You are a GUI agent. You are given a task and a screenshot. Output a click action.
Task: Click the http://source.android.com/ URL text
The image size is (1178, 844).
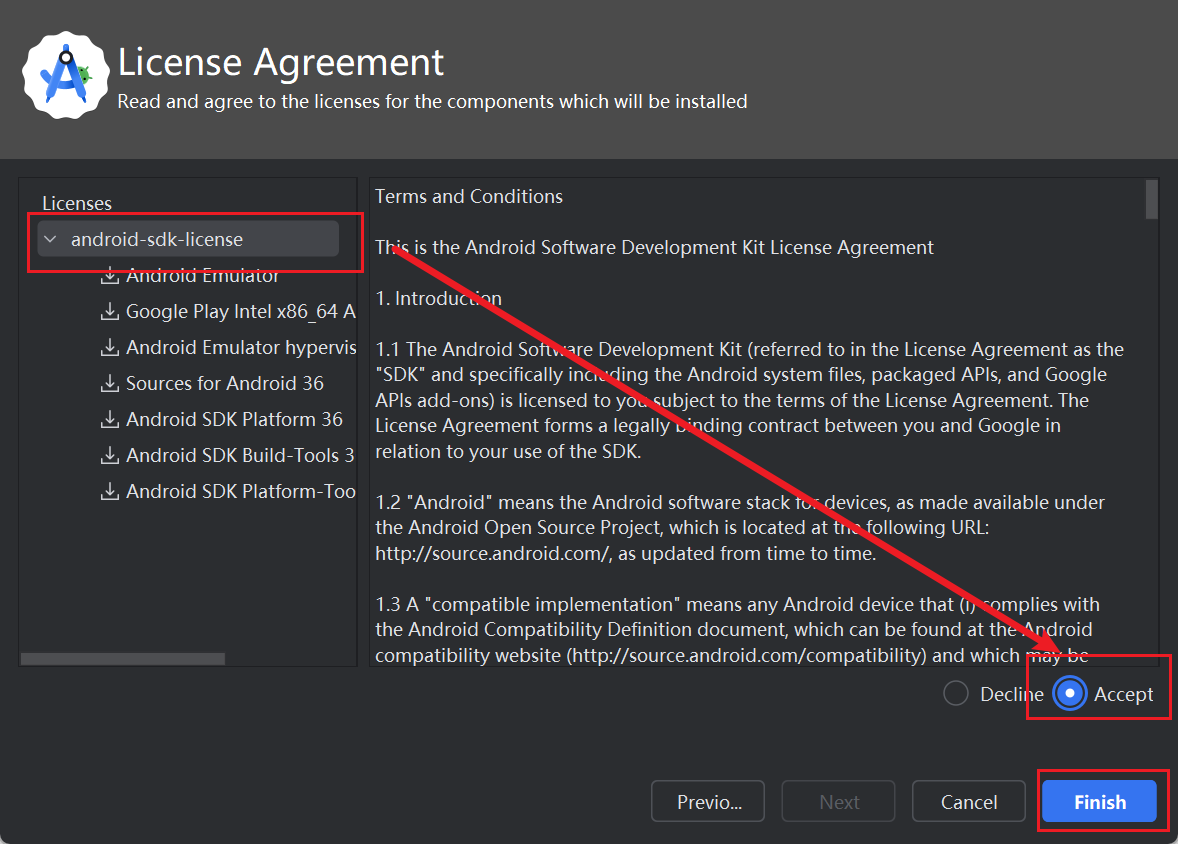[493, 553]
